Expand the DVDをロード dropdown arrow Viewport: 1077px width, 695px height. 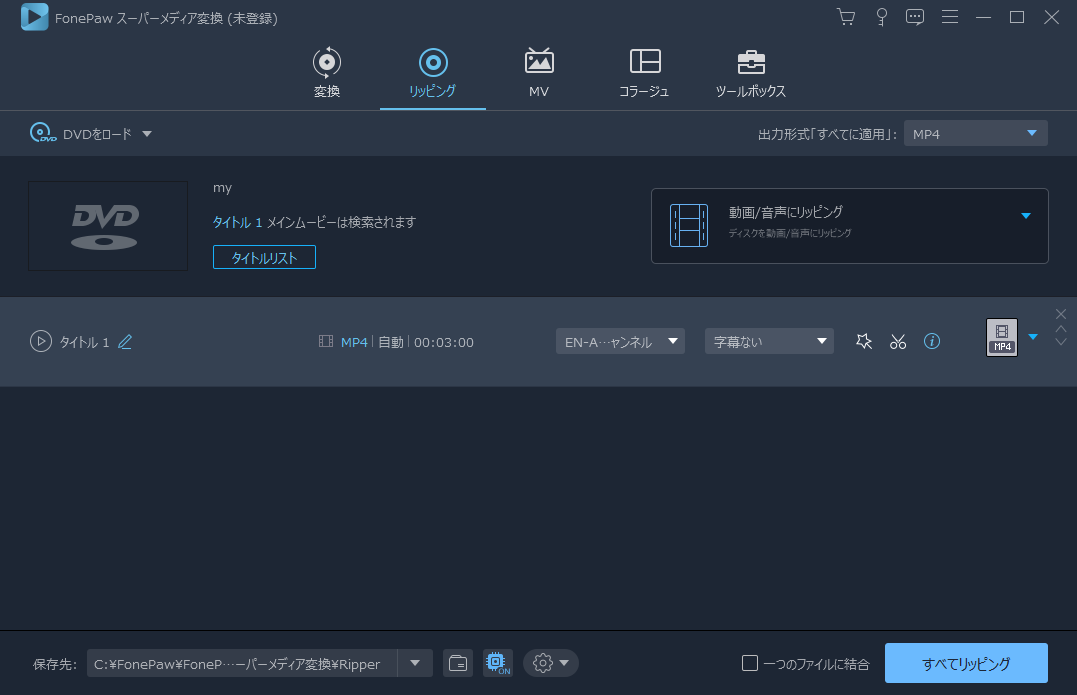click(147, 134)
